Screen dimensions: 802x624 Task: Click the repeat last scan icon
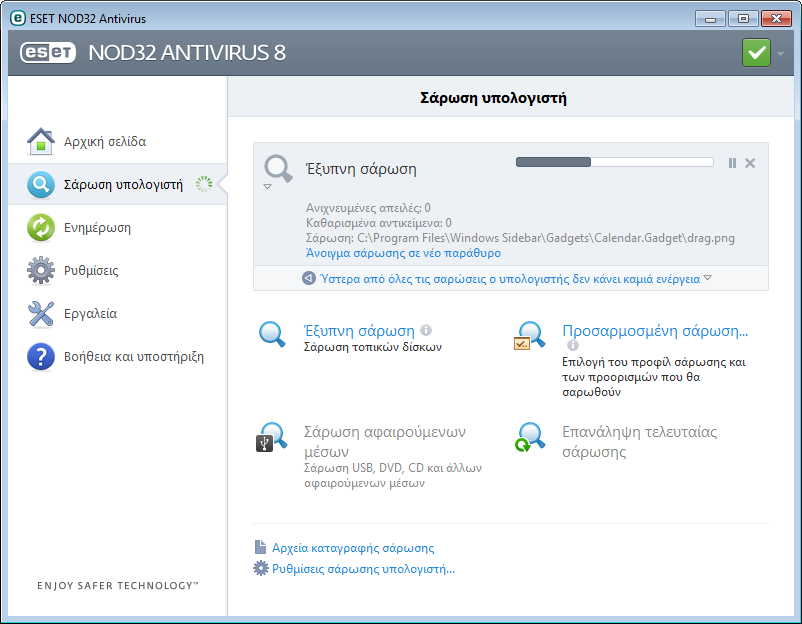(x=529, y=437)
